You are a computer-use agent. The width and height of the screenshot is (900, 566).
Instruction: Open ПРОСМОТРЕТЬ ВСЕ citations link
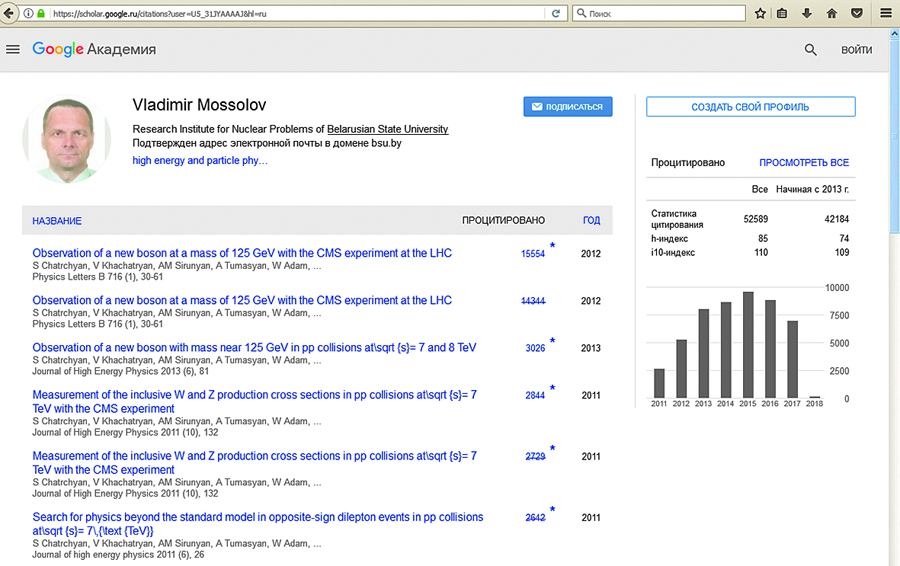804,162
